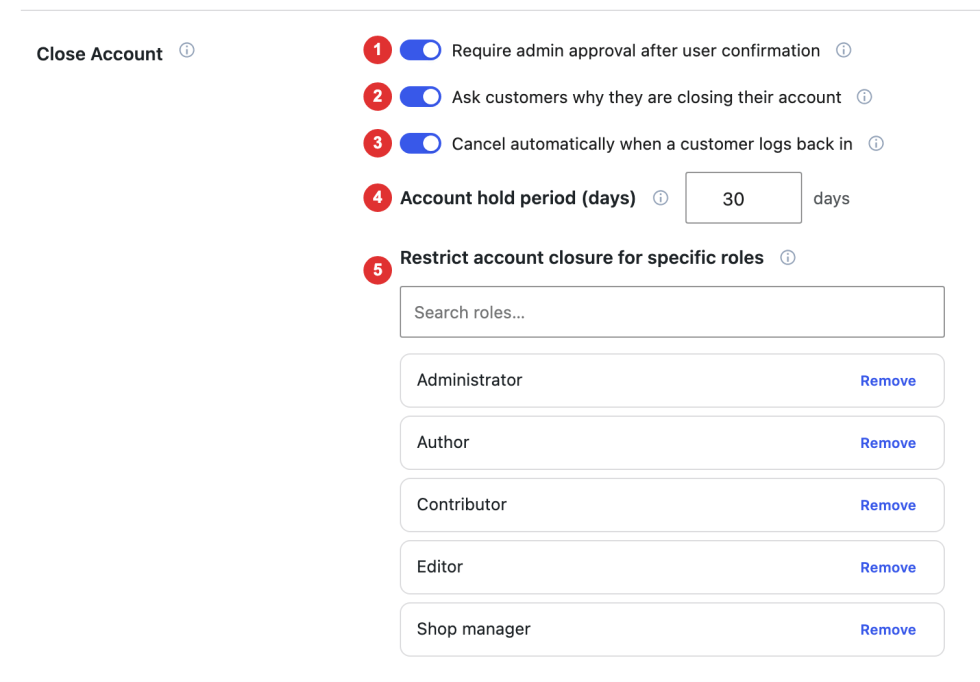The width and height of the screenshot is (980, 682).
Task: Open info icon for restrict roles section
Action: 788,258
